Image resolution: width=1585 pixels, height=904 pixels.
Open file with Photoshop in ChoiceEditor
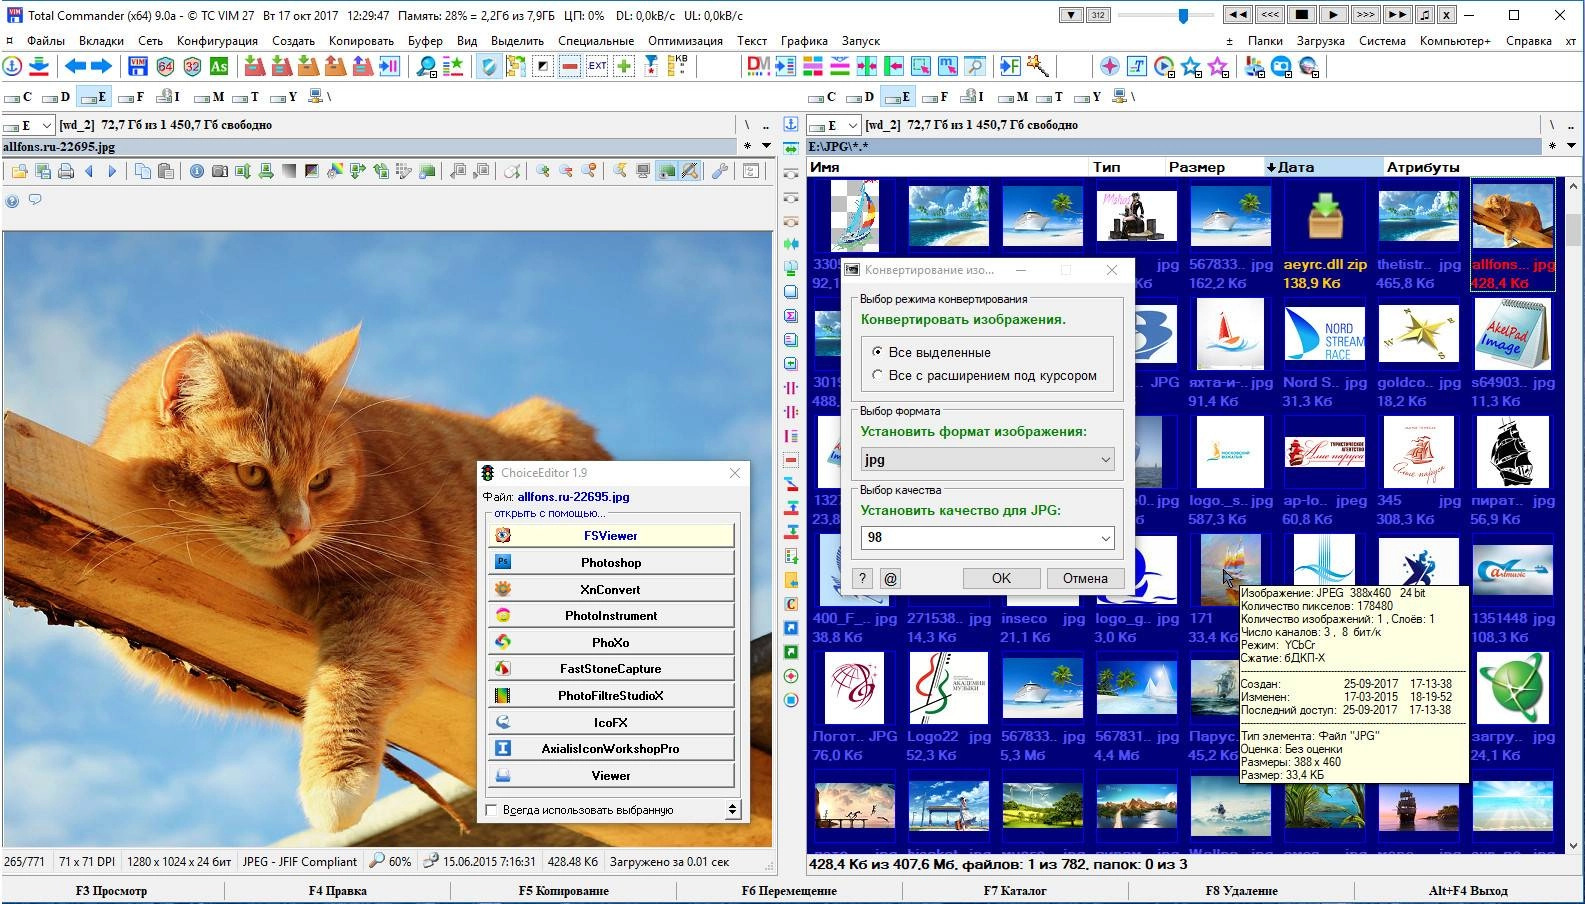tap(611, 562)
